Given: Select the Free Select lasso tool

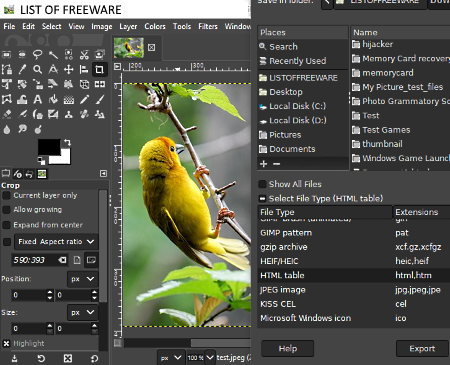Looking at the screenshot, I should [x=37, y=54].
